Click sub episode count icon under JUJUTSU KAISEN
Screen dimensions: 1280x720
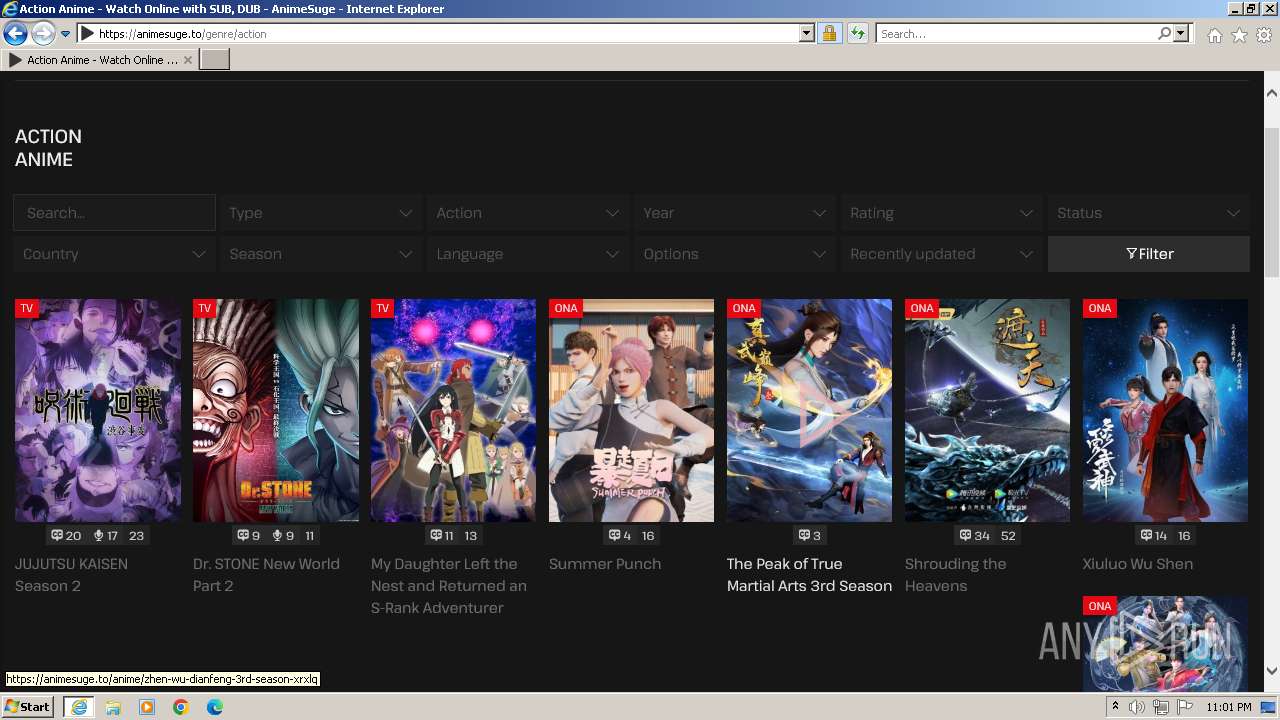tap(57, 535)
